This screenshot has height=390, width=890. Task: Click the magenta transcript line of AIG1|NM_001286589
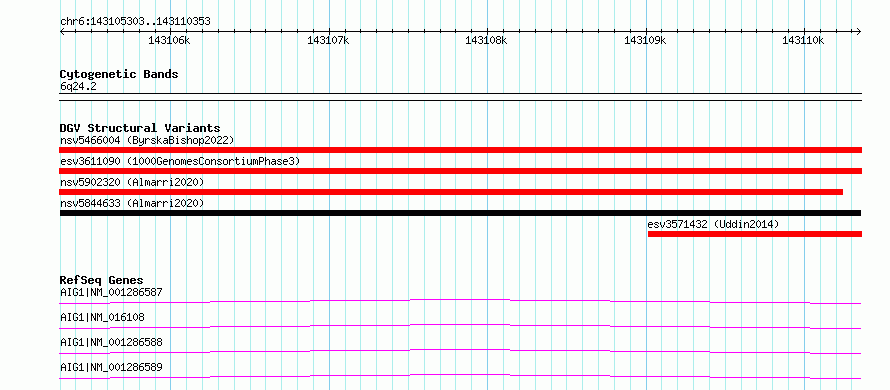460,376
